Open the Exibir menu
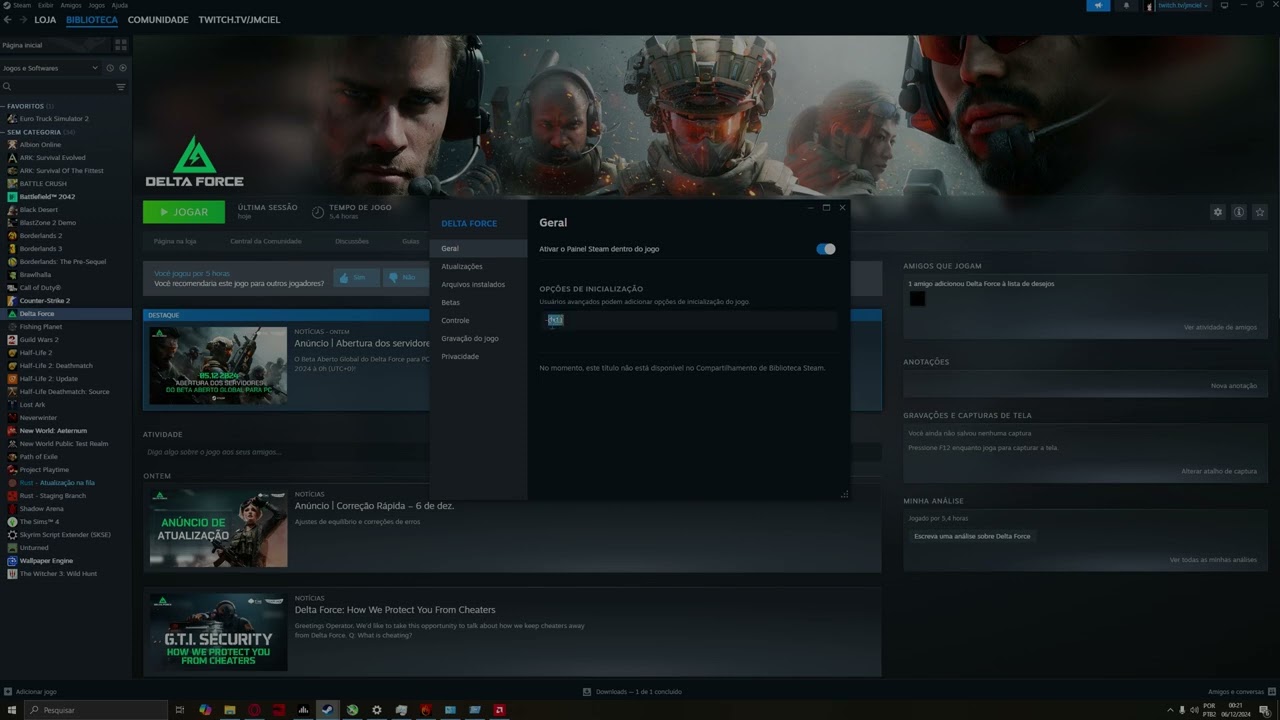Screen dimensions: 1280x720 (x=46, y=5)
